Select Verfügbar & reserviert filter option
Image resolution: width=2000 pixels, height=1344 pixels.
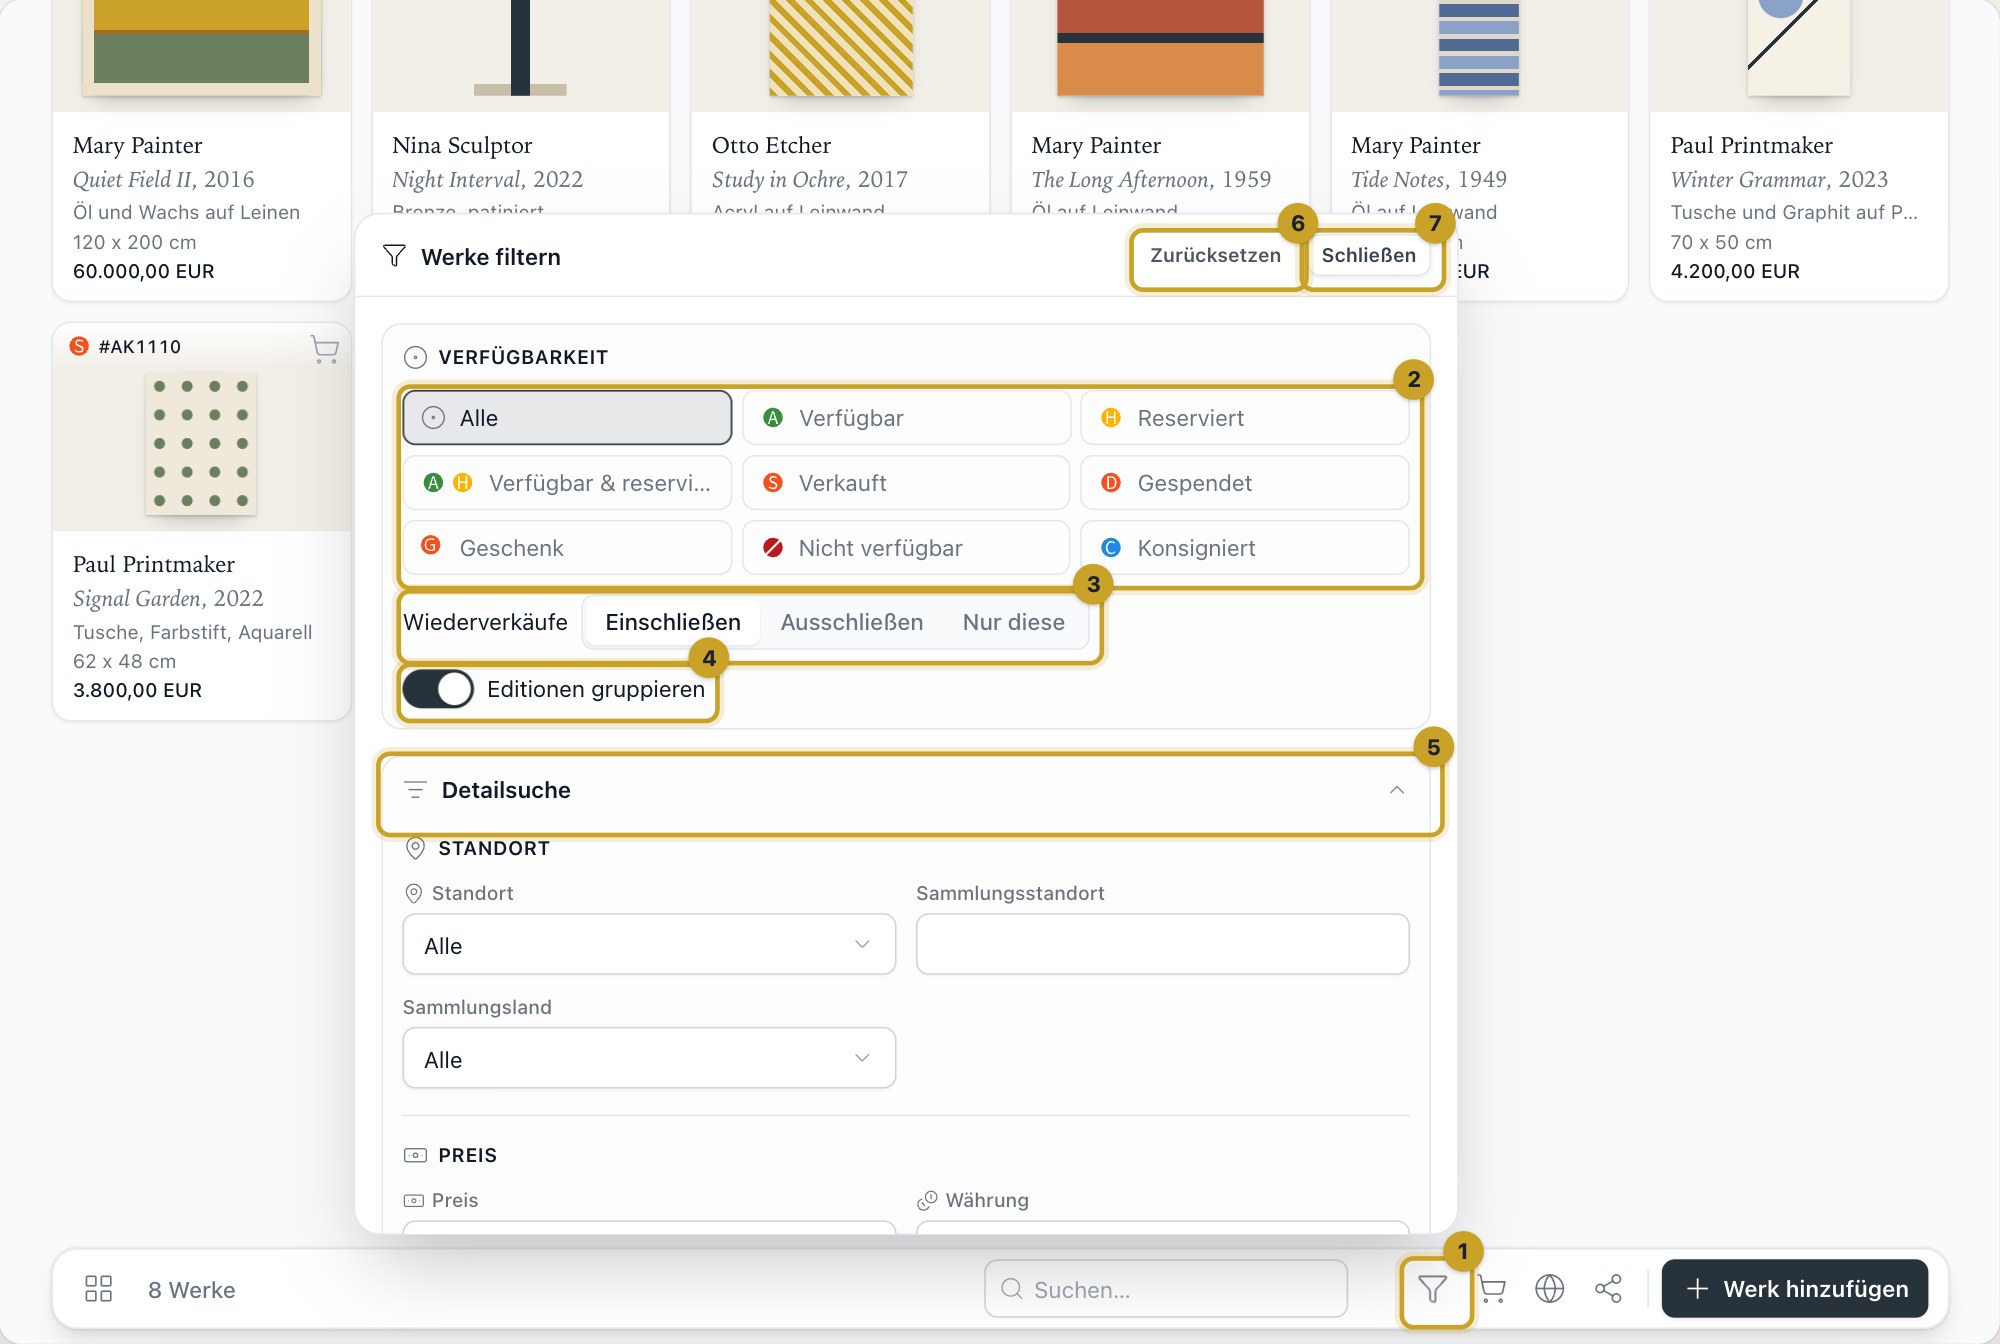point(567,483)
